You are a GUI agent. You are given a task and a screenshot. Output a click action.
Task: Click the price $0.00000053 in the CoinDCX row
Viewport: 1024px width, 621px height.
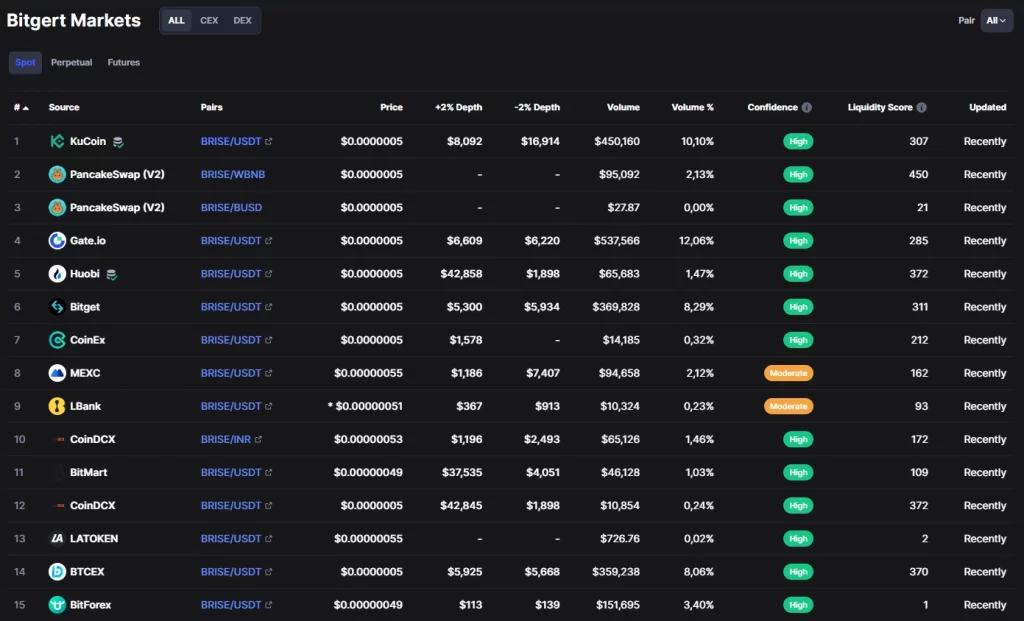click(x=368, y=439)
